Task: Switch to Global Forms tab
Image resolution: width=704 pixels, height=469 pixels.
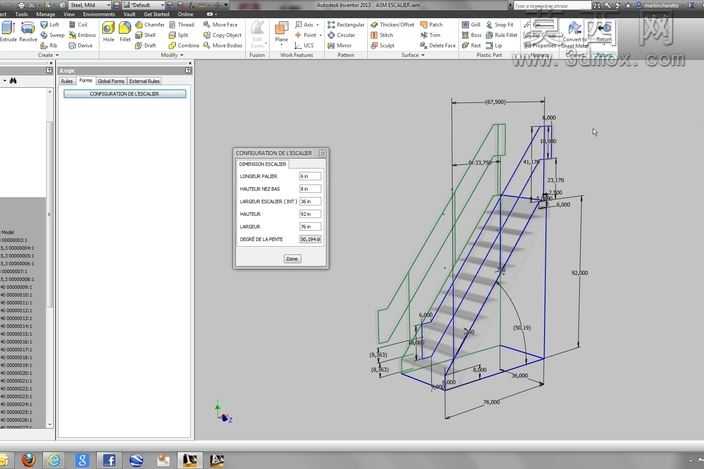Action: (x=110, y=81)
